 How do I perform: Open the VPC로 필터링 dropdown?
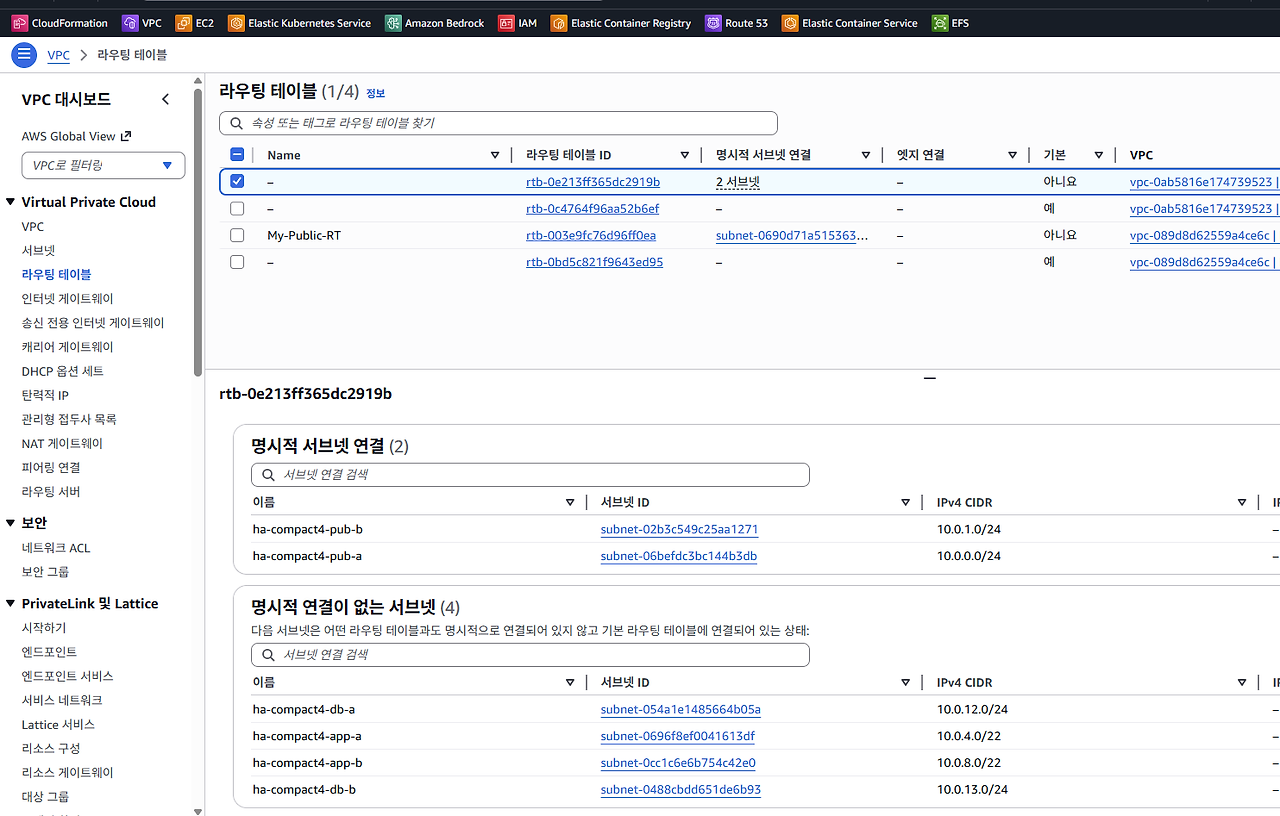[103, 165]
